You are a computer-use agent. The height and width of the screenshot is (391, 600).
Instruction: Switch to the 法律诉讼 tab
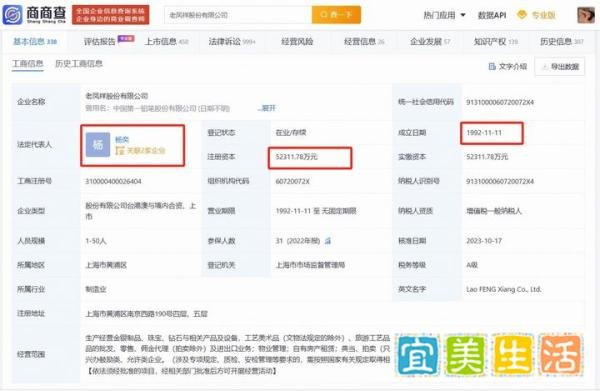pos(232,41)
